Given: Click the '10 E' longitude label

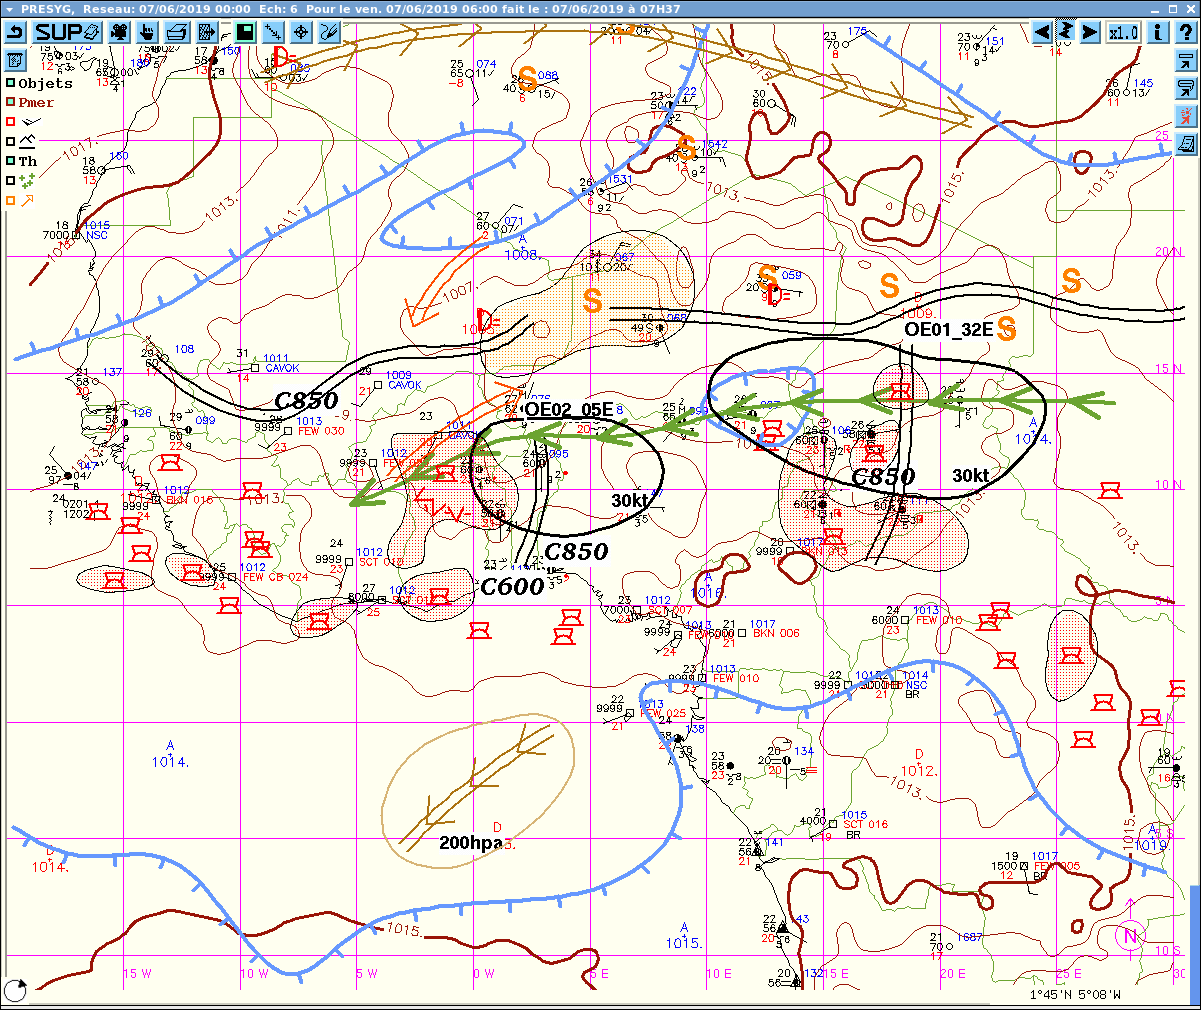Looking at the screenshot, I should coord(718,973).
